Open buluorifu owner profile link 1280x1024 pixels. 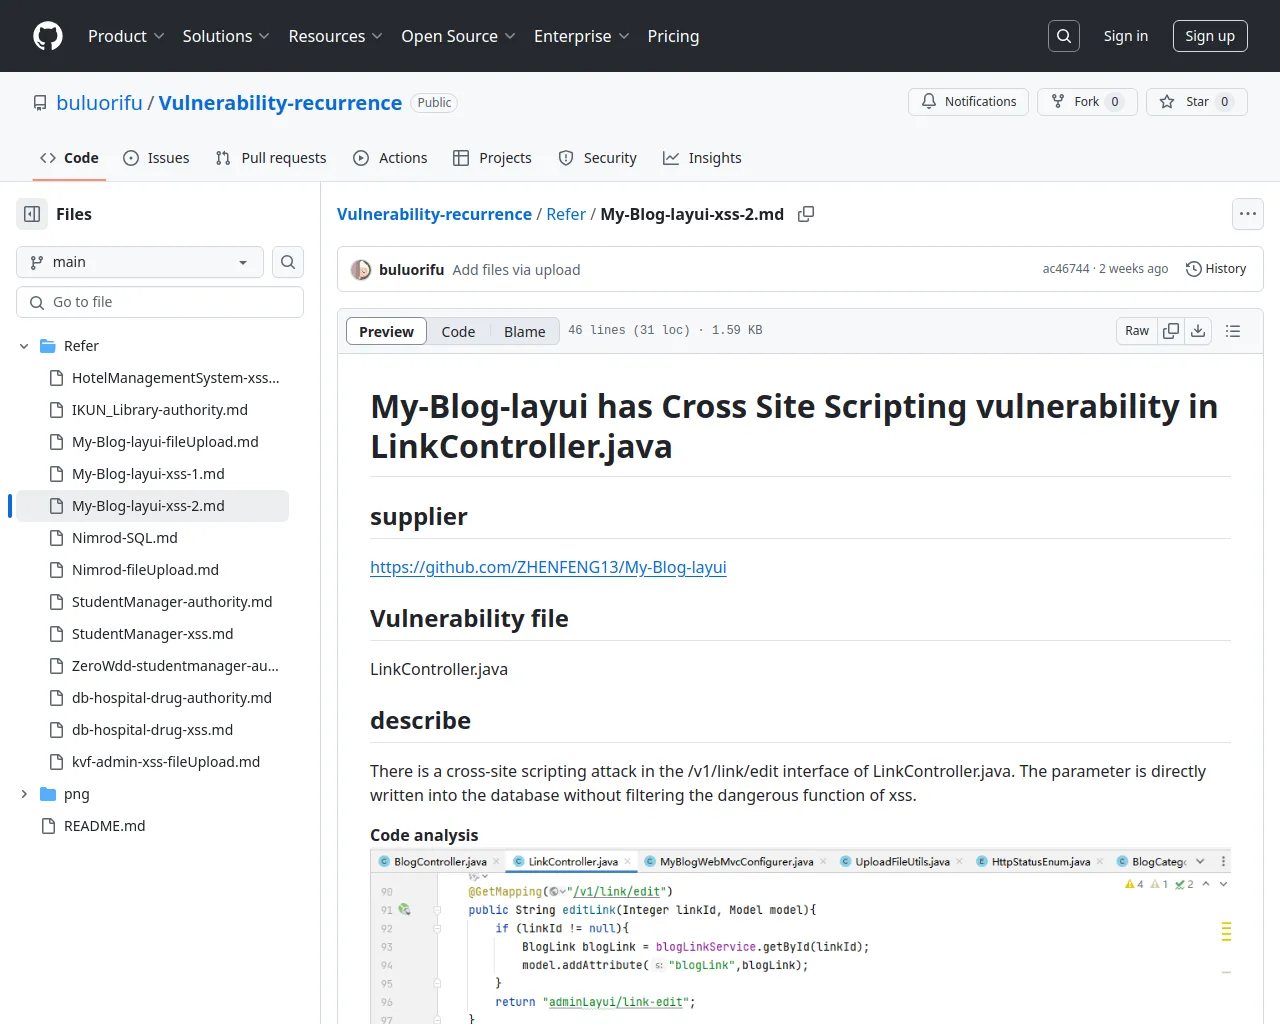pos(99,103)
